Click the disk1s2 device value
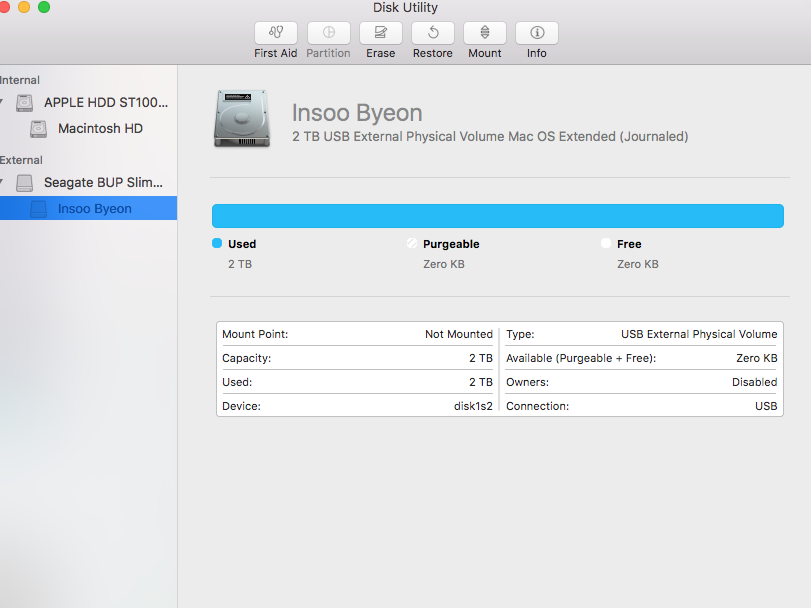This screenshot has width=811, height=608. 473,406
